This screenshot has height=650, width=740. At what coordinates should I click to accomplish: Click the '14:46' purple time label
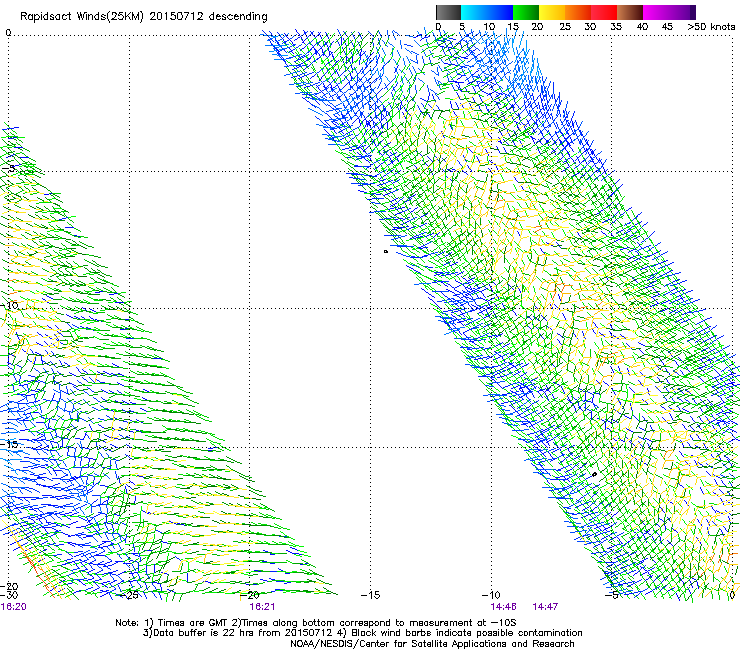coord(503,607)
